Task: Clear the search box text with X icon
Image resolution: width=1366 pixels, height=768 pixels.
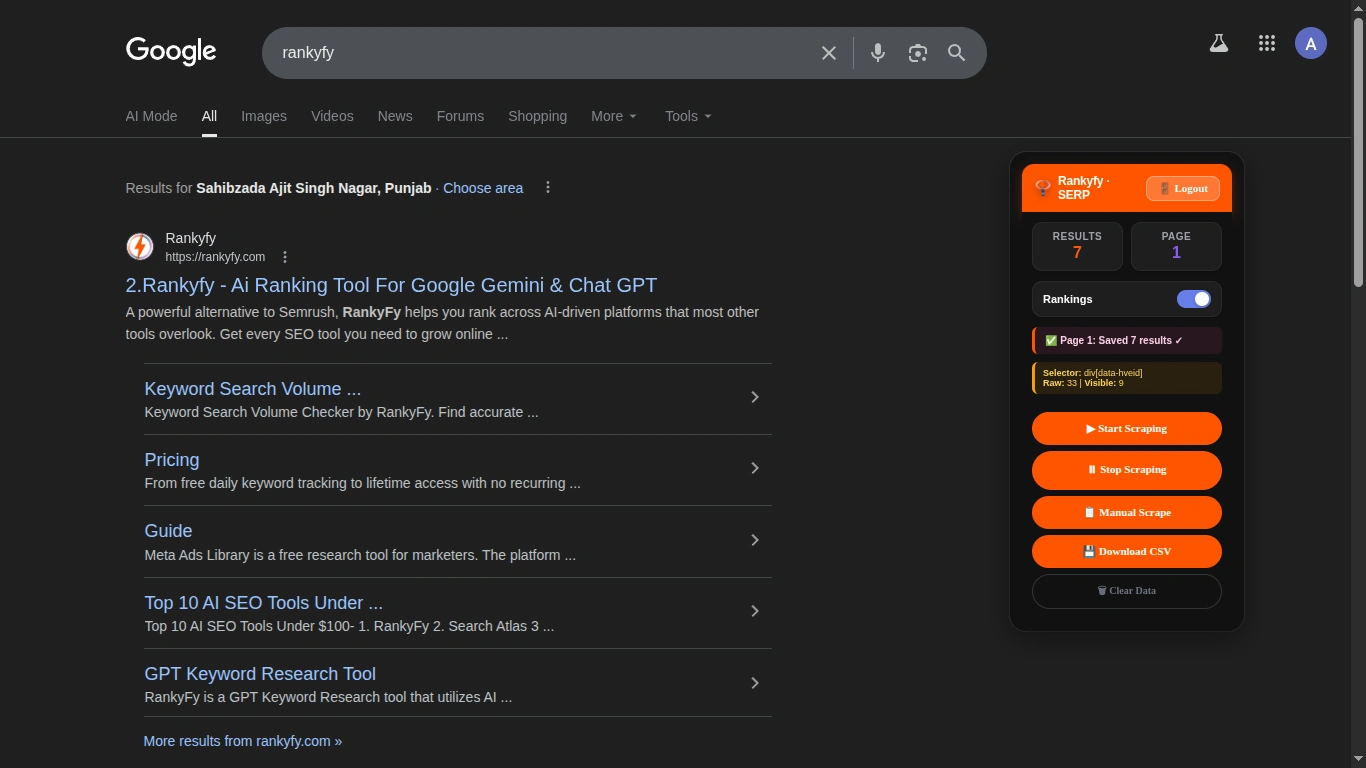Action: pos(828,53)
